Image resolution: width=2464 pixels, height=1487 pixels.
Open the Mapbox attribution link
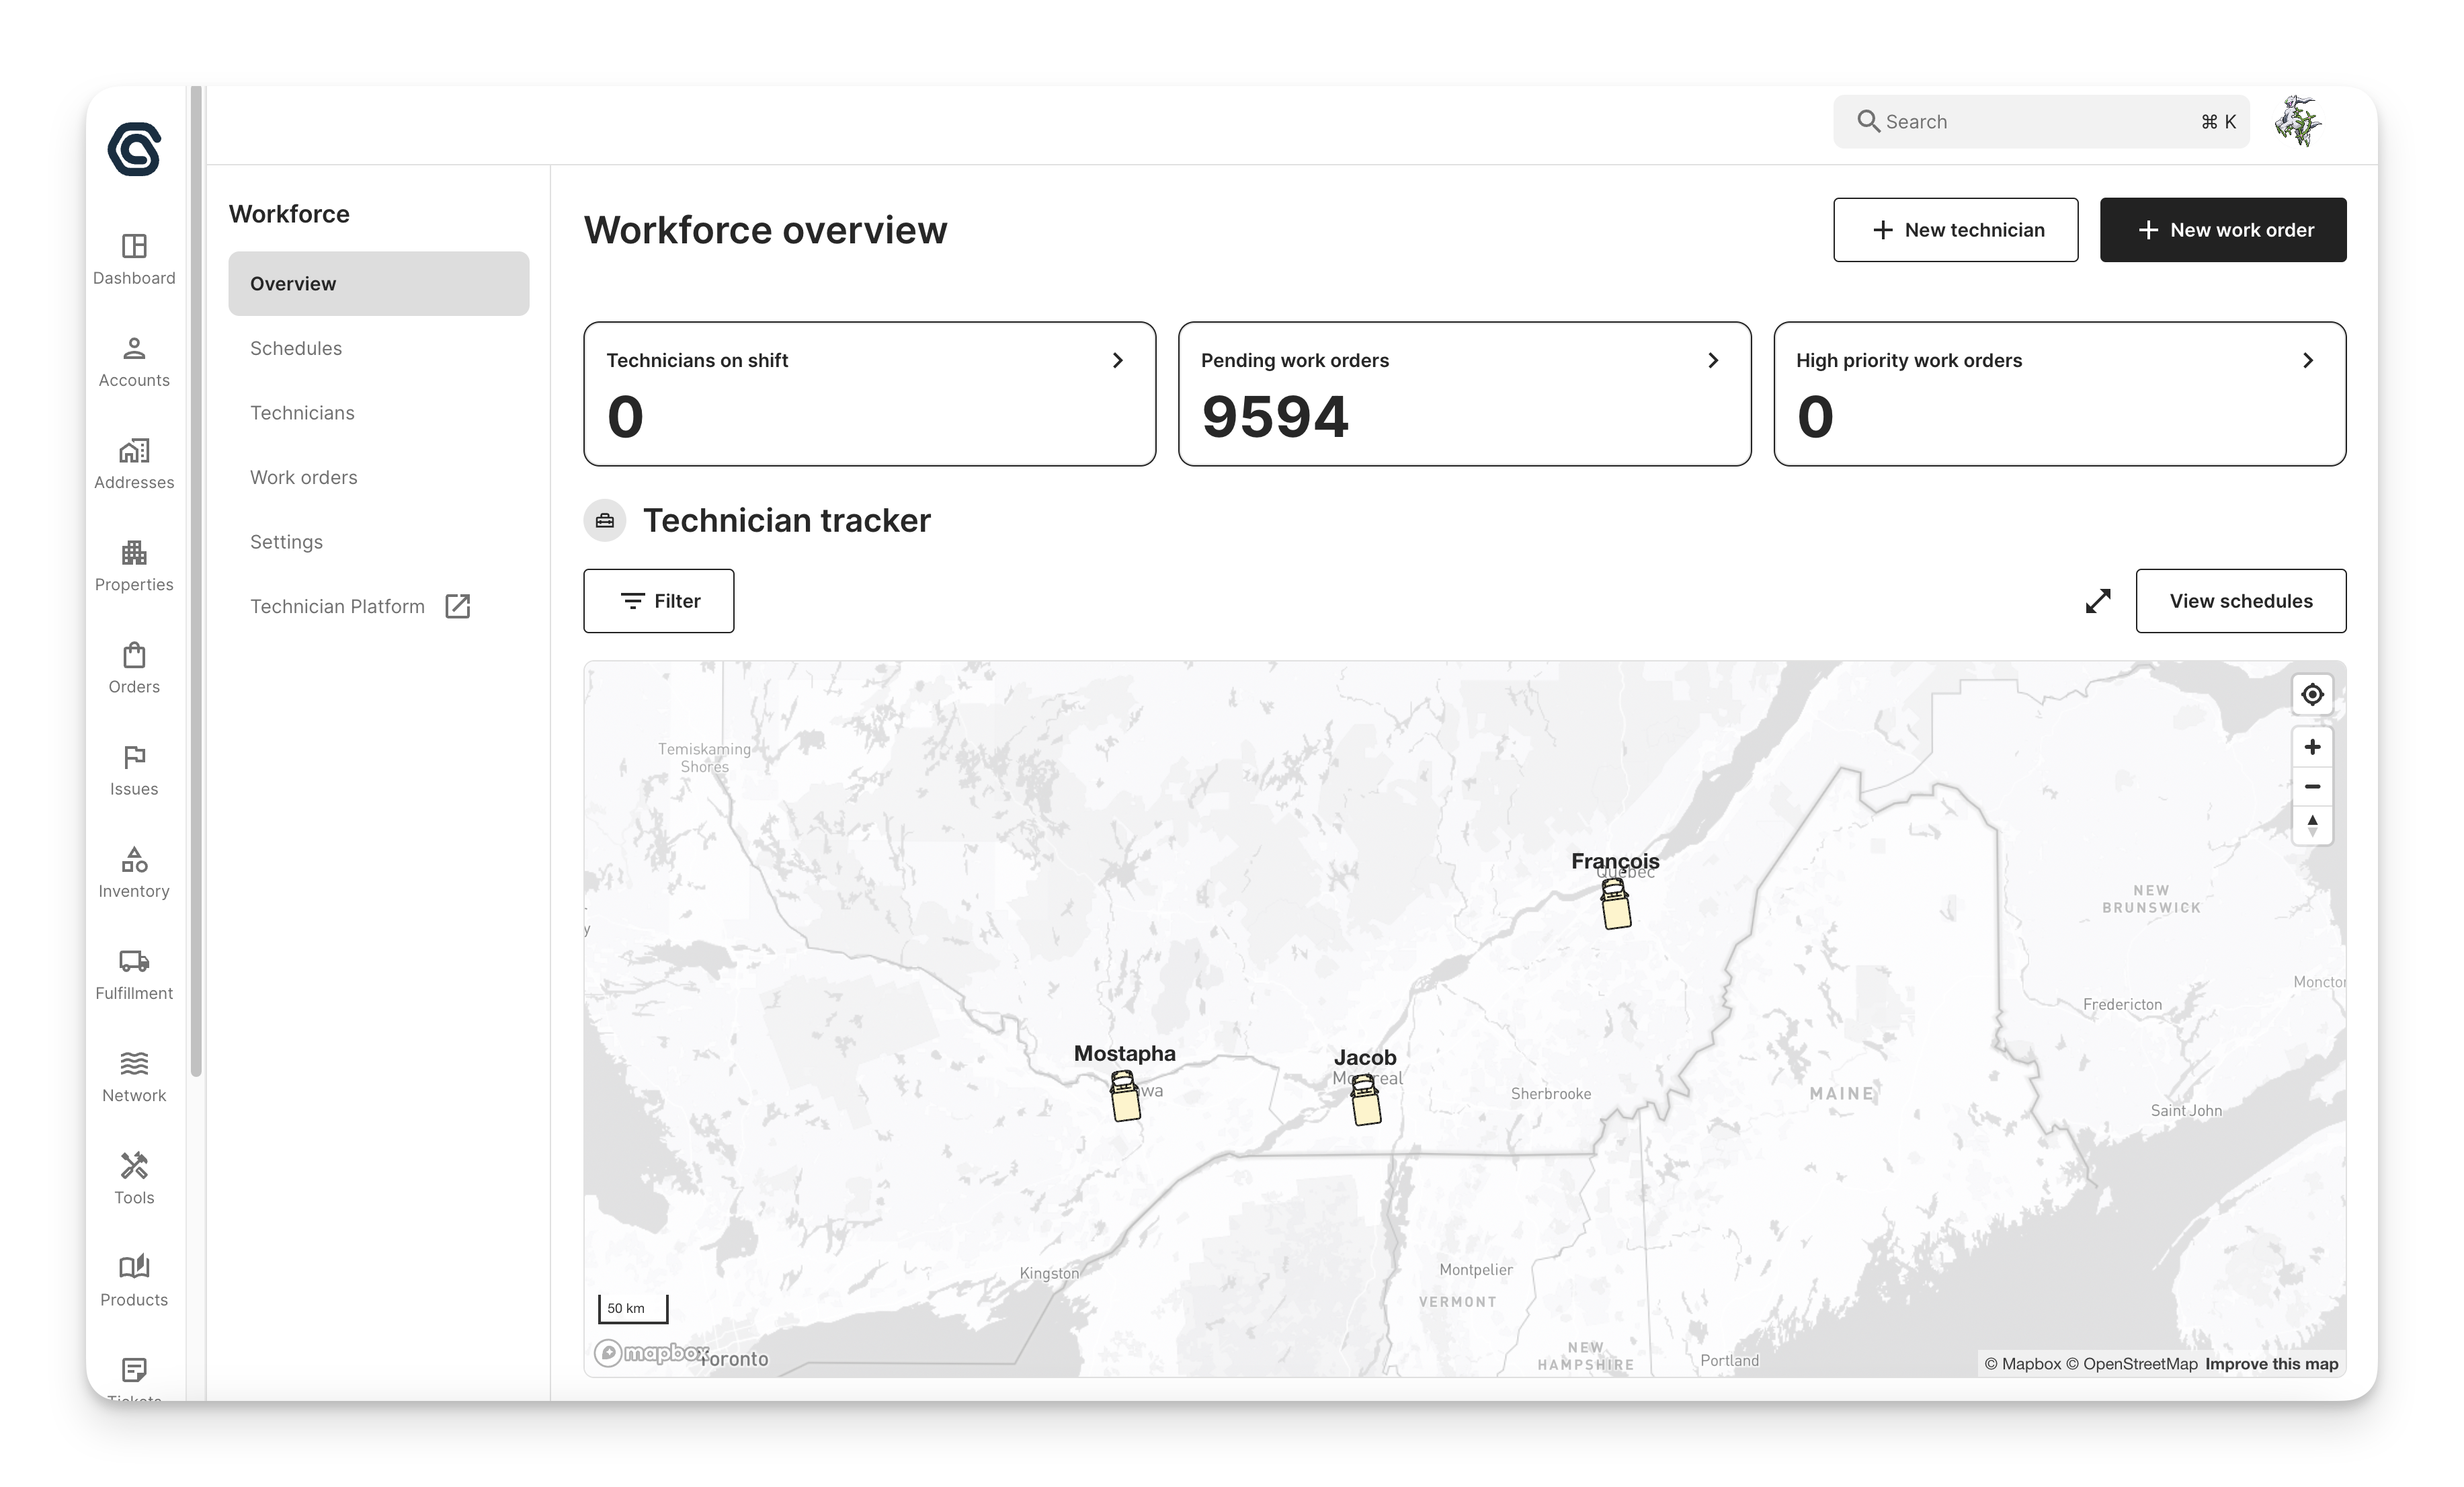click(x=2022, y=1364)
